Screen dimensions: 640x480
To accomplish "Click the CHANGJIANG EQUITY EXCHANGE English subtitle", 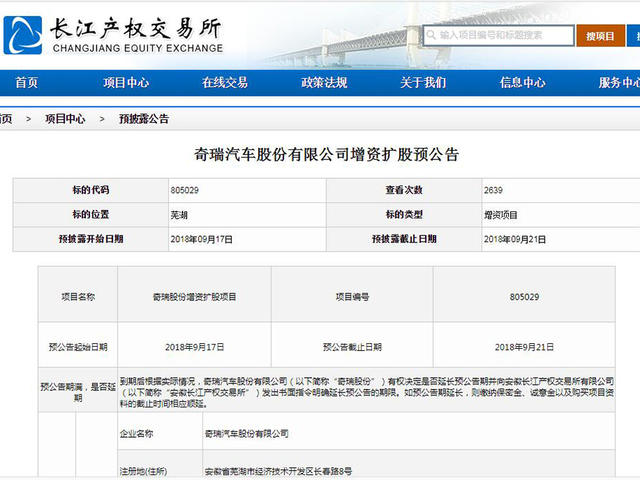I will [138, 48].
